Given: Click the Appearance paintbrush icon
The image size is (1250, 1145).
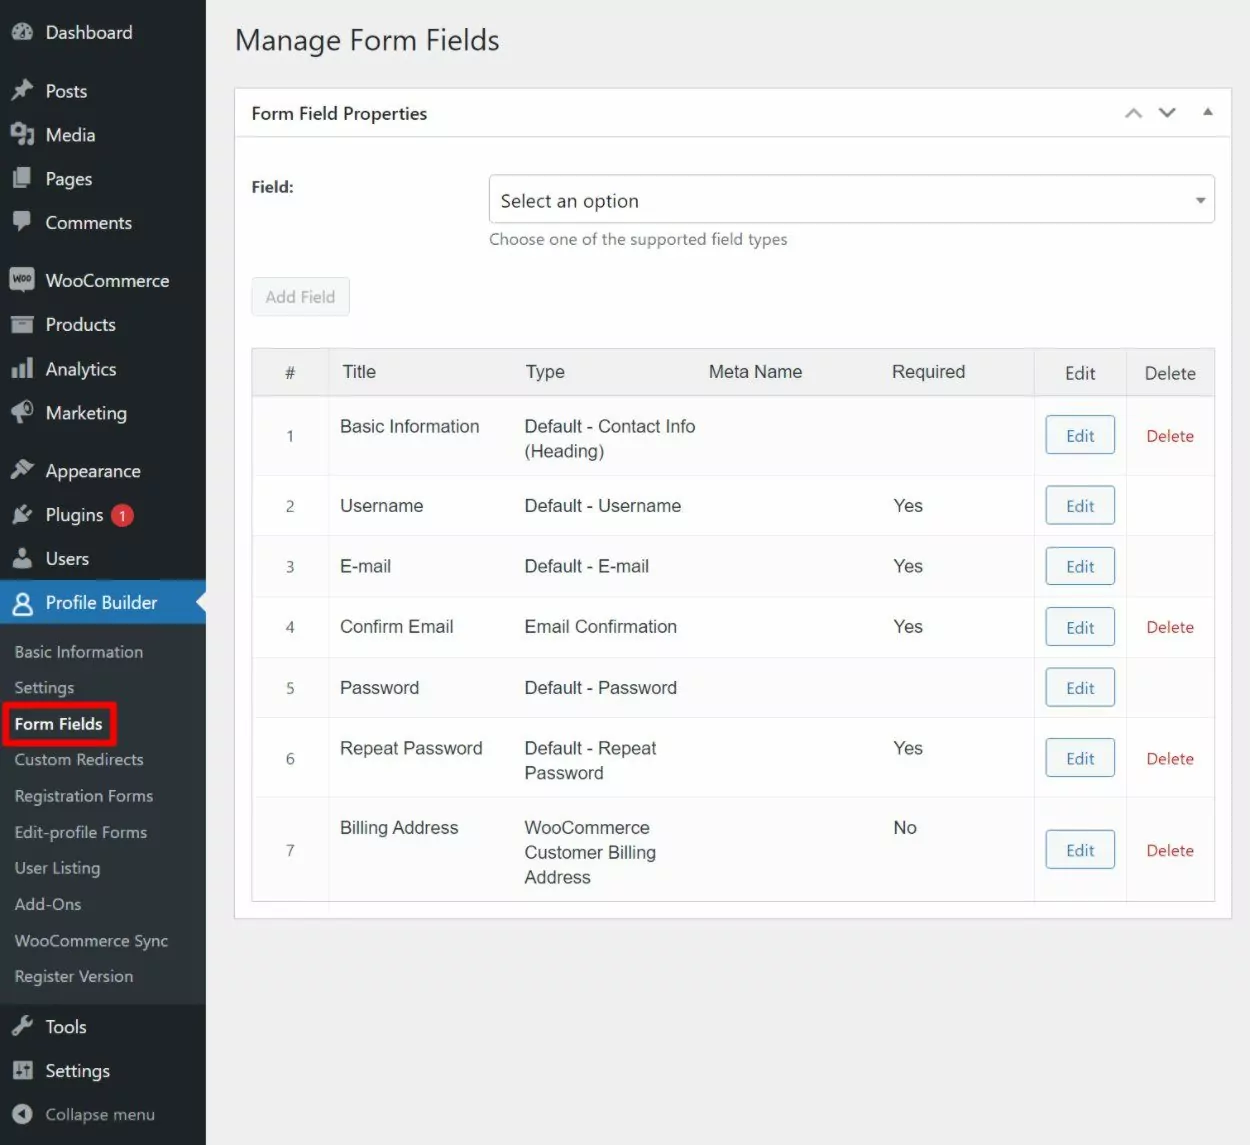Looking at the screenshot, I should click(22, 470).
